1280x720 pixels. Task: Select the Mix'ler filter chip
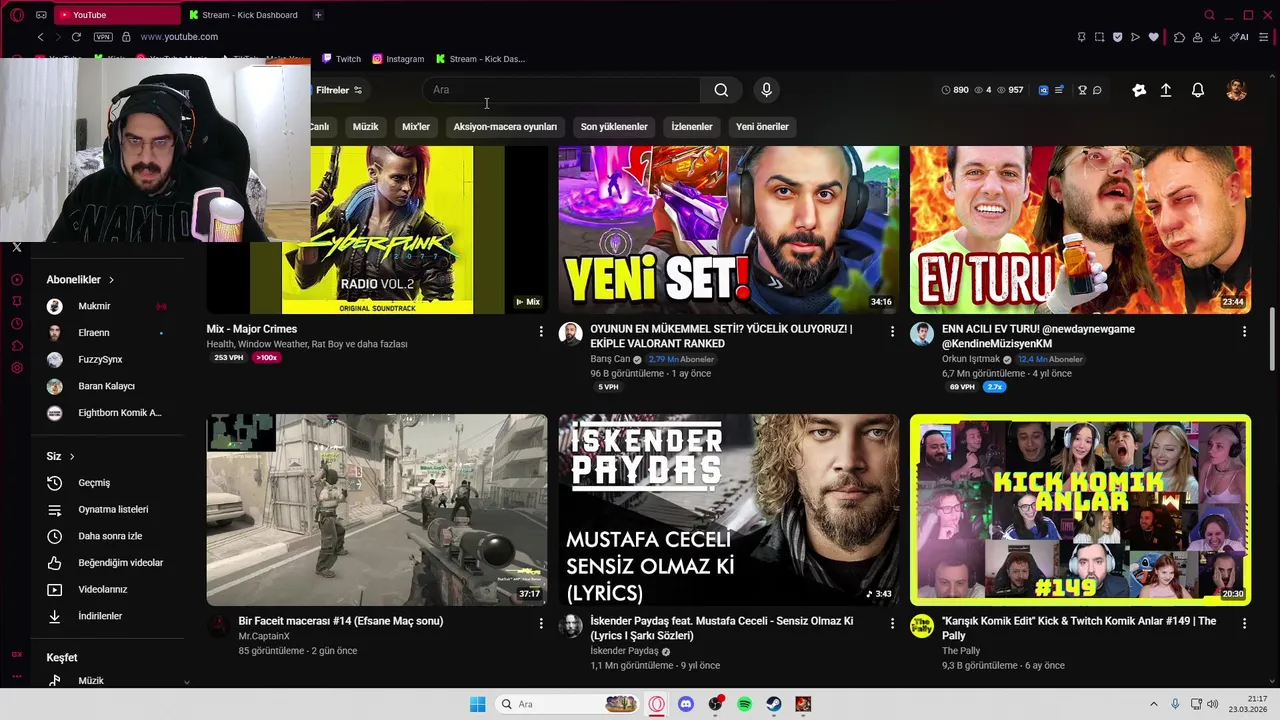tap(416, 127)
